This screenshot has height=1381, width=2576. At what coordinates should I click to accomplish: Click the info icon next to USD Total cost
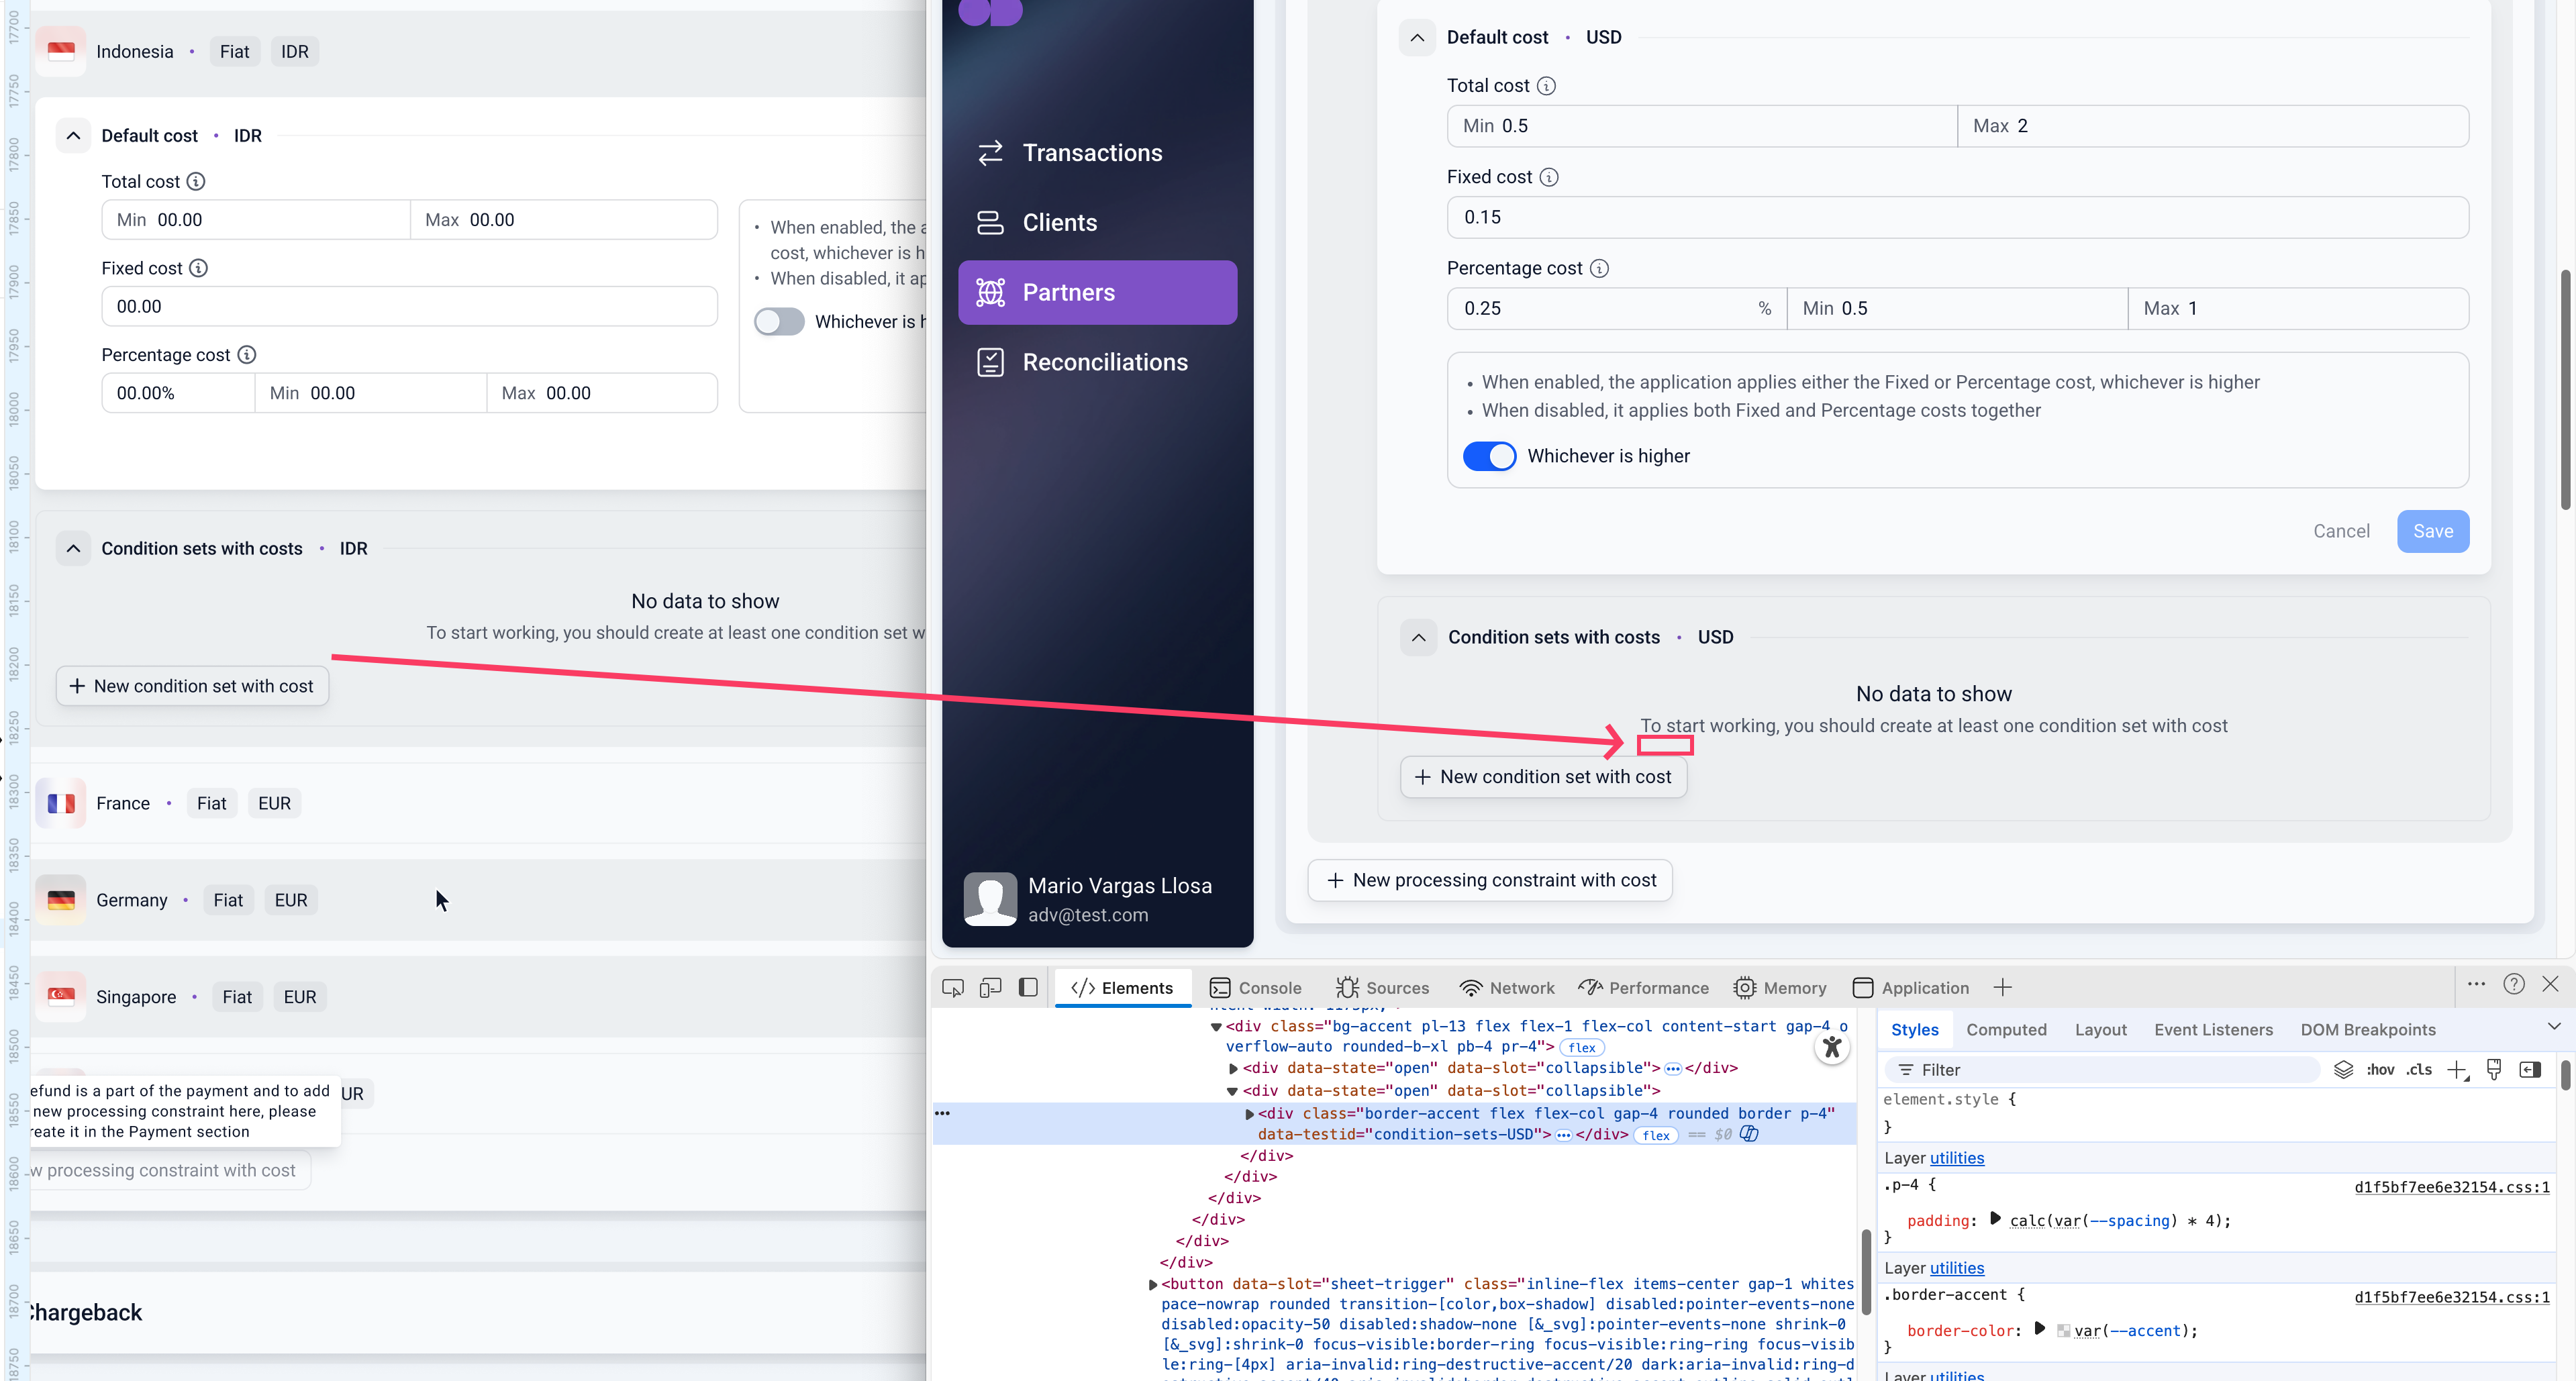(1546, 86)
